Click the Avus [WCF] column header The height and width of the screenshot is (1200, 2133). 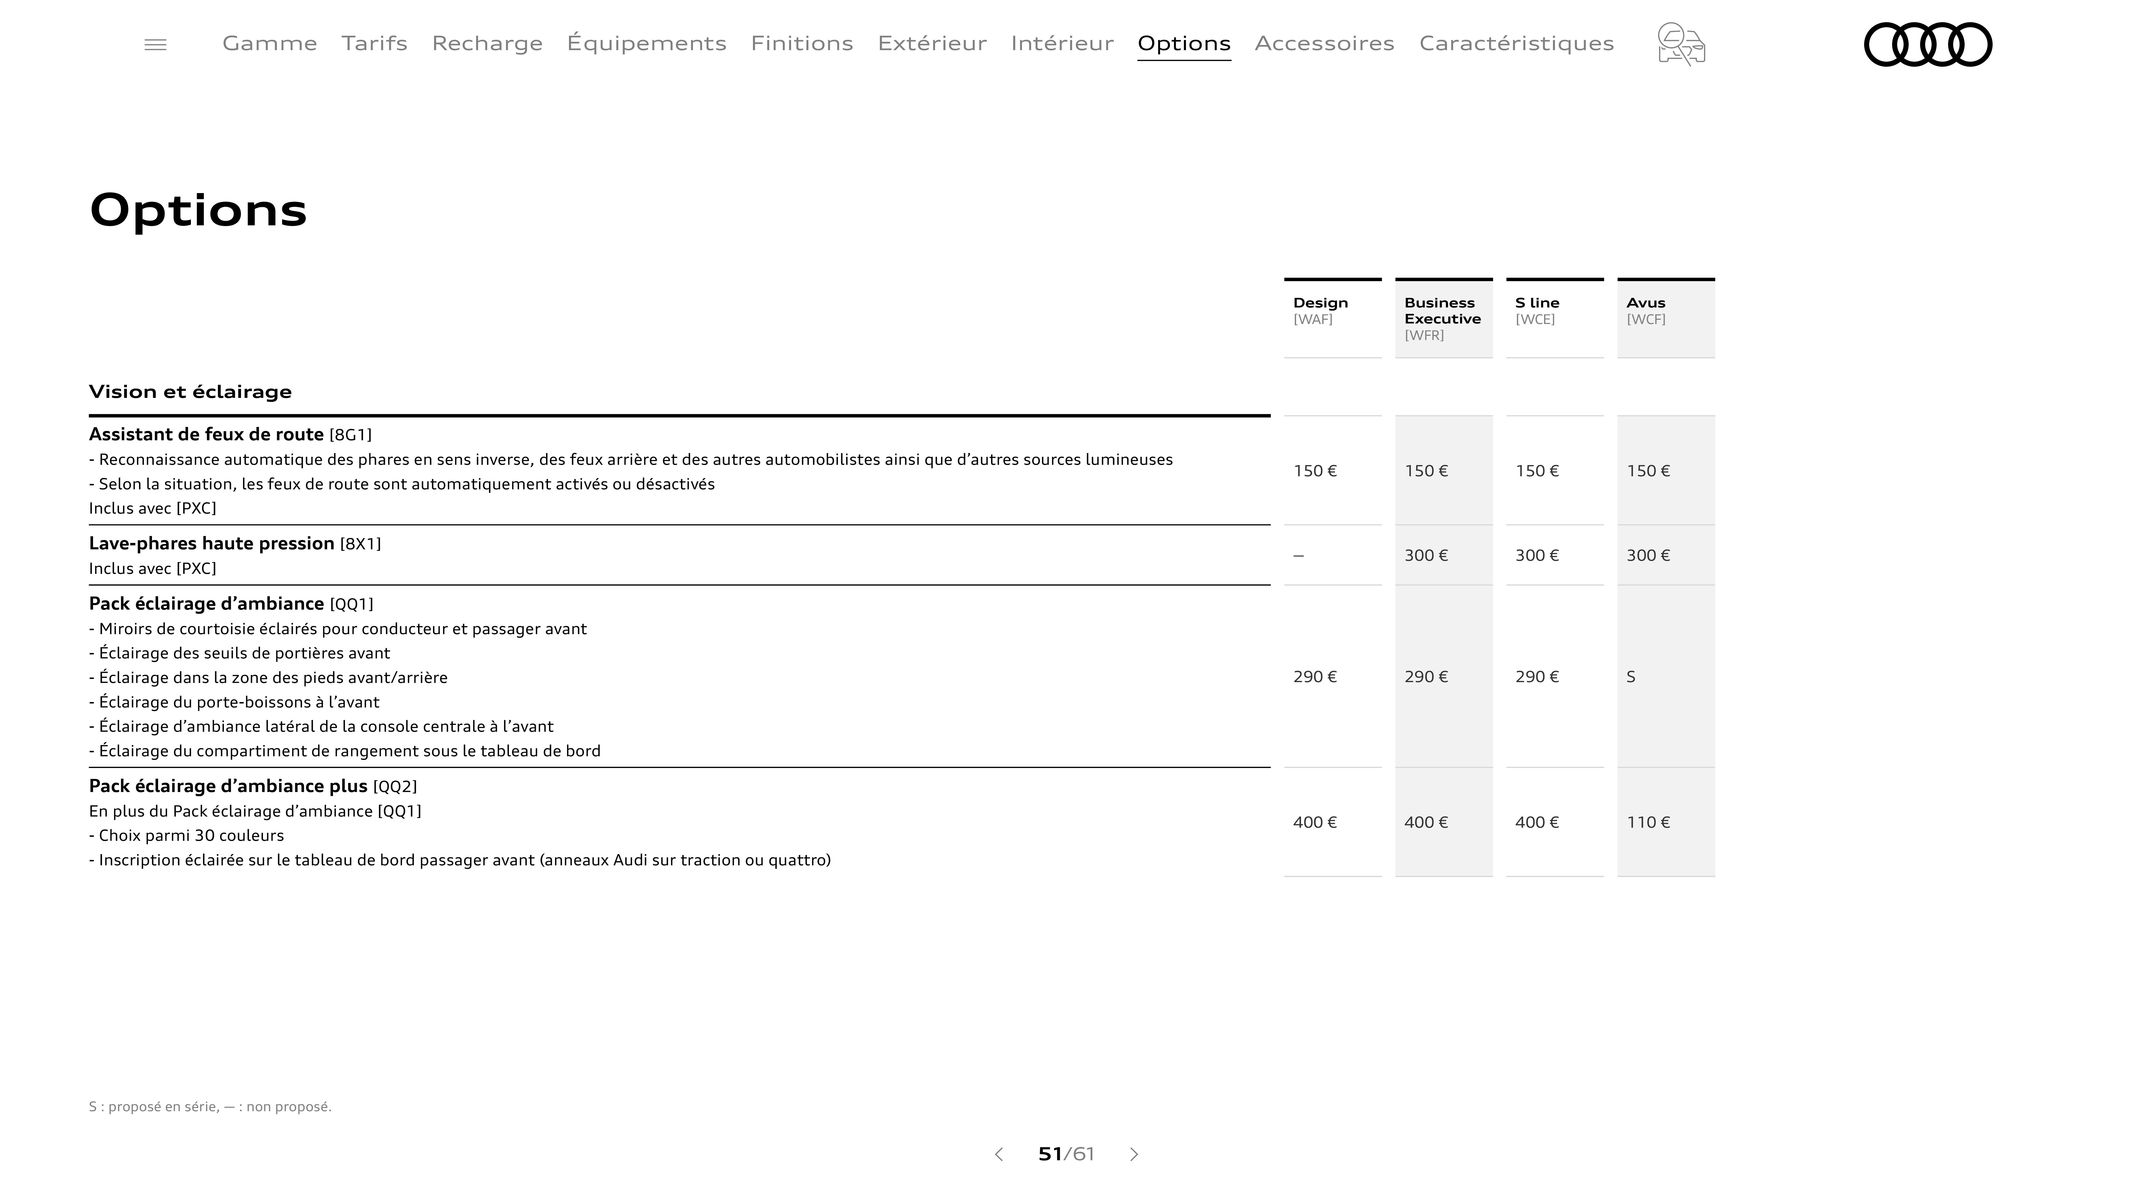pos(1665,318)
